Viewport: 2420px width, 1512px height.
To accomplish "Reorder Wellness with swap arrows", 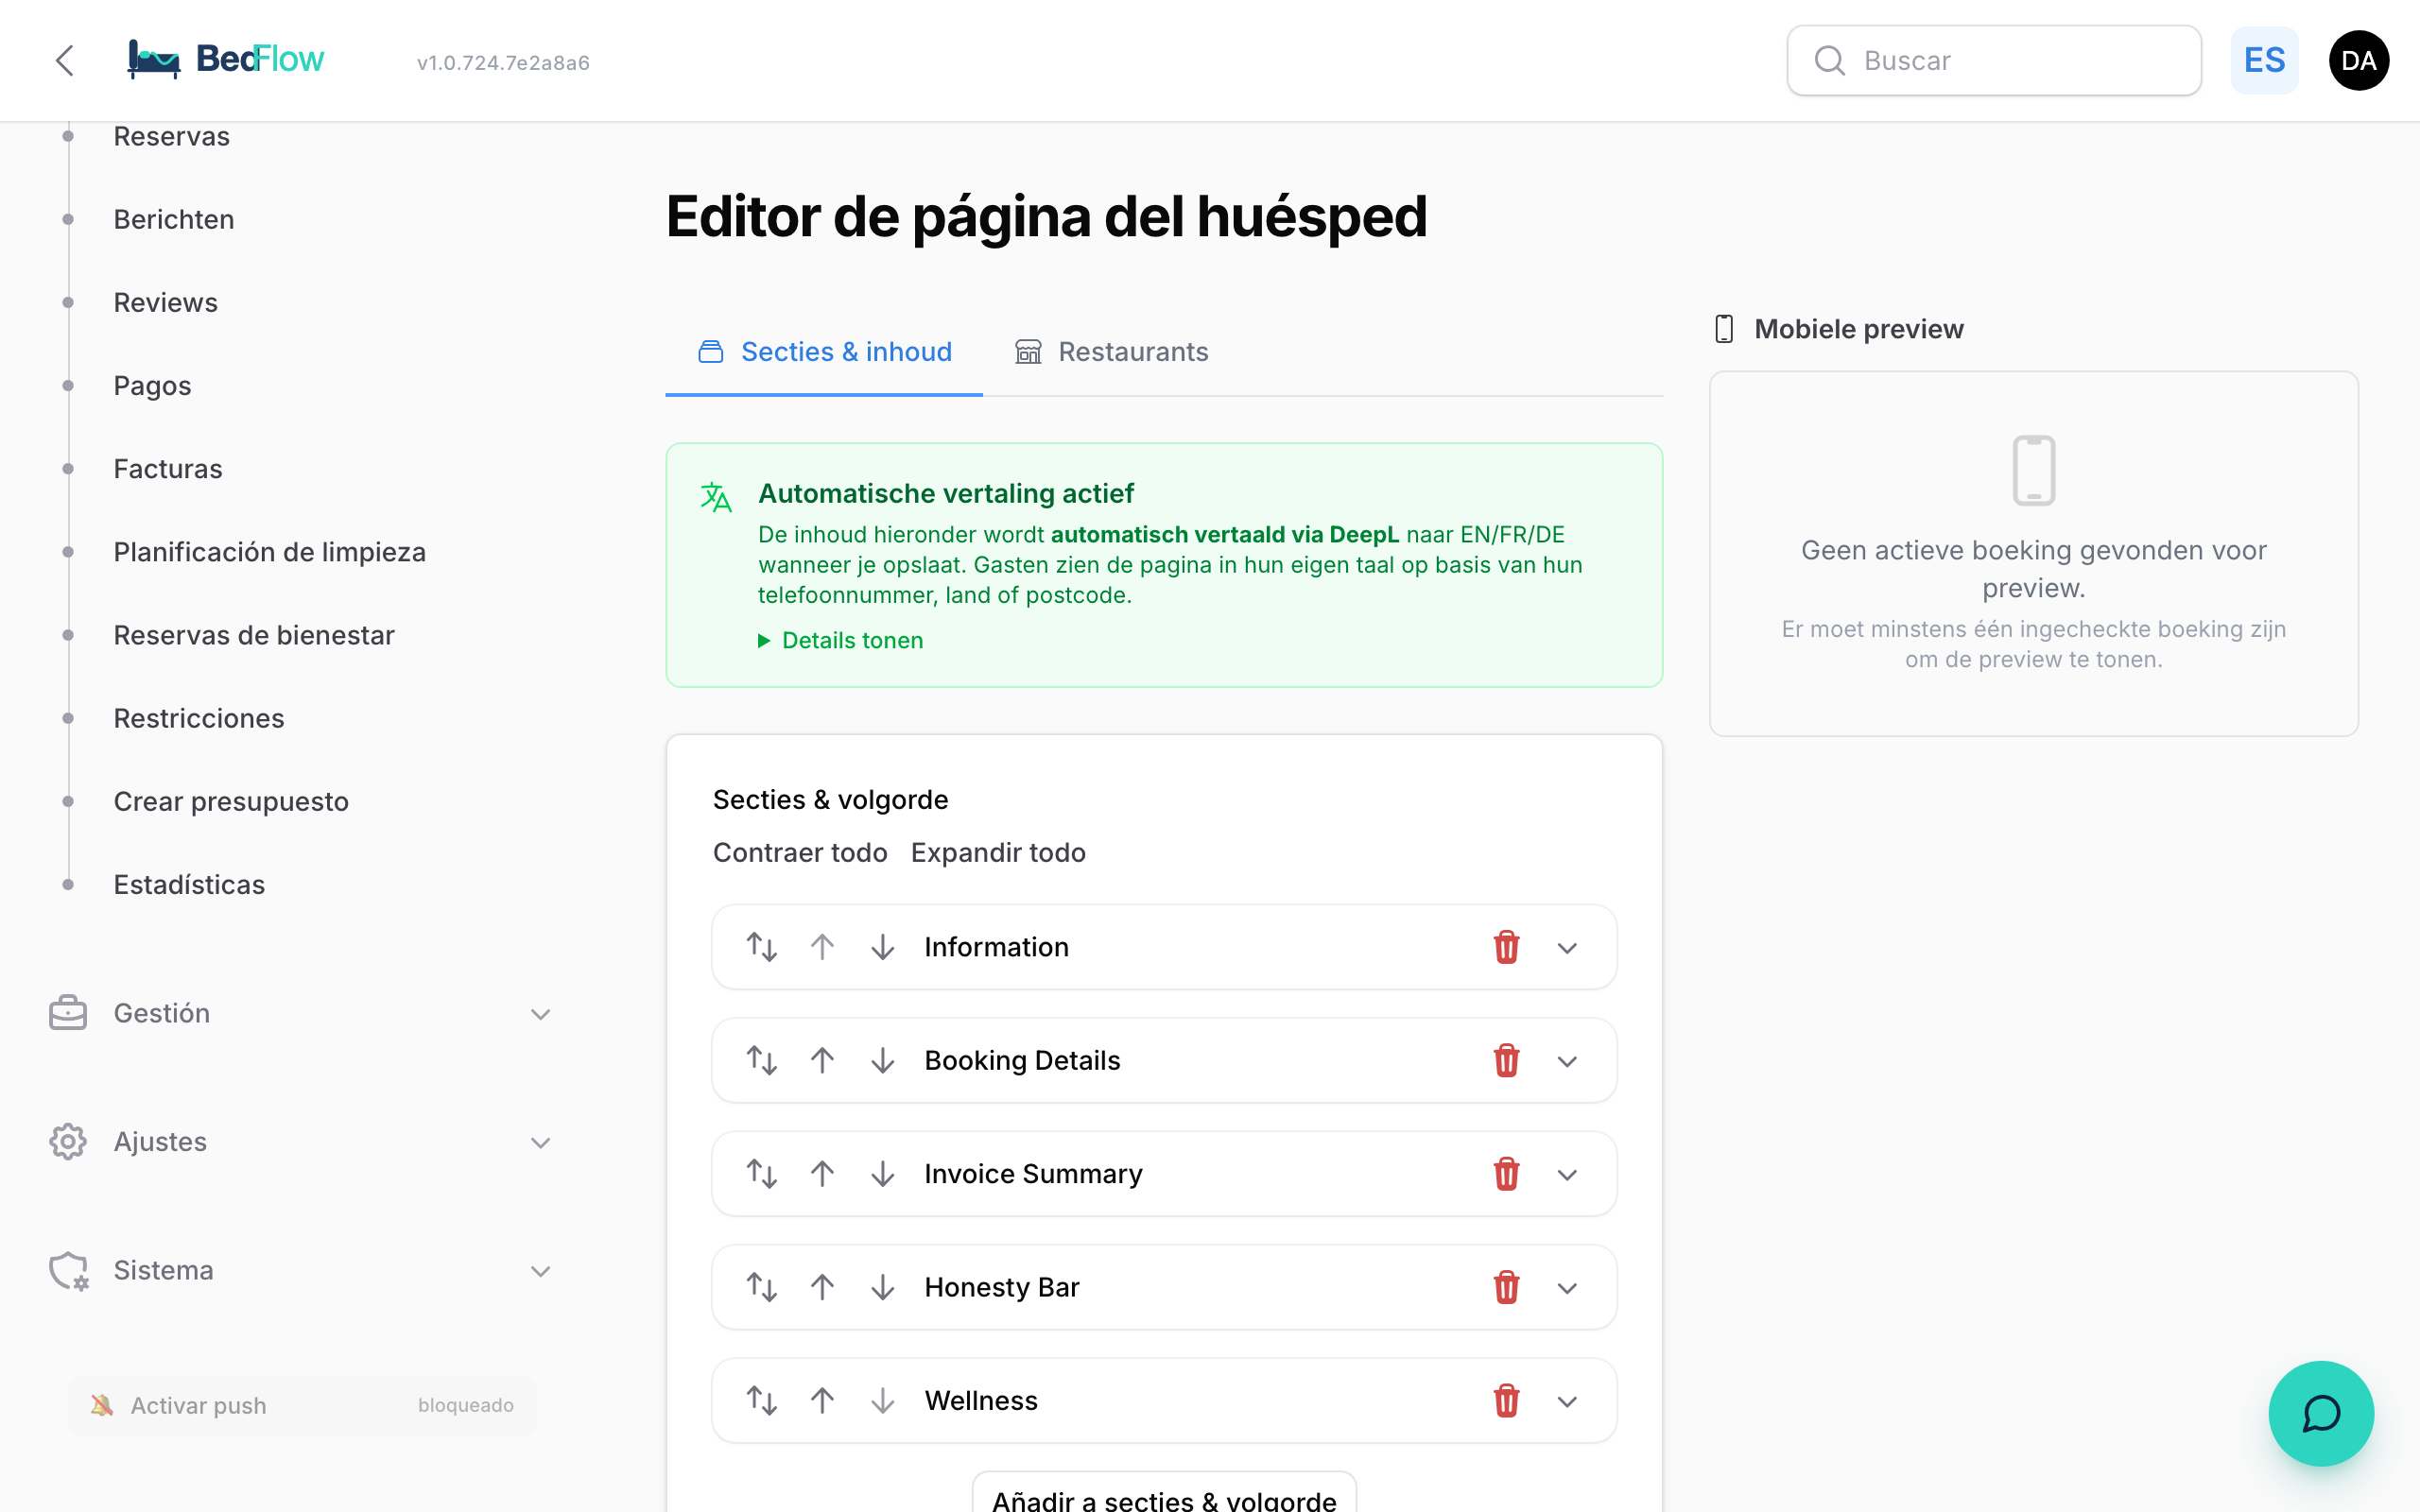I will 762,1400.
